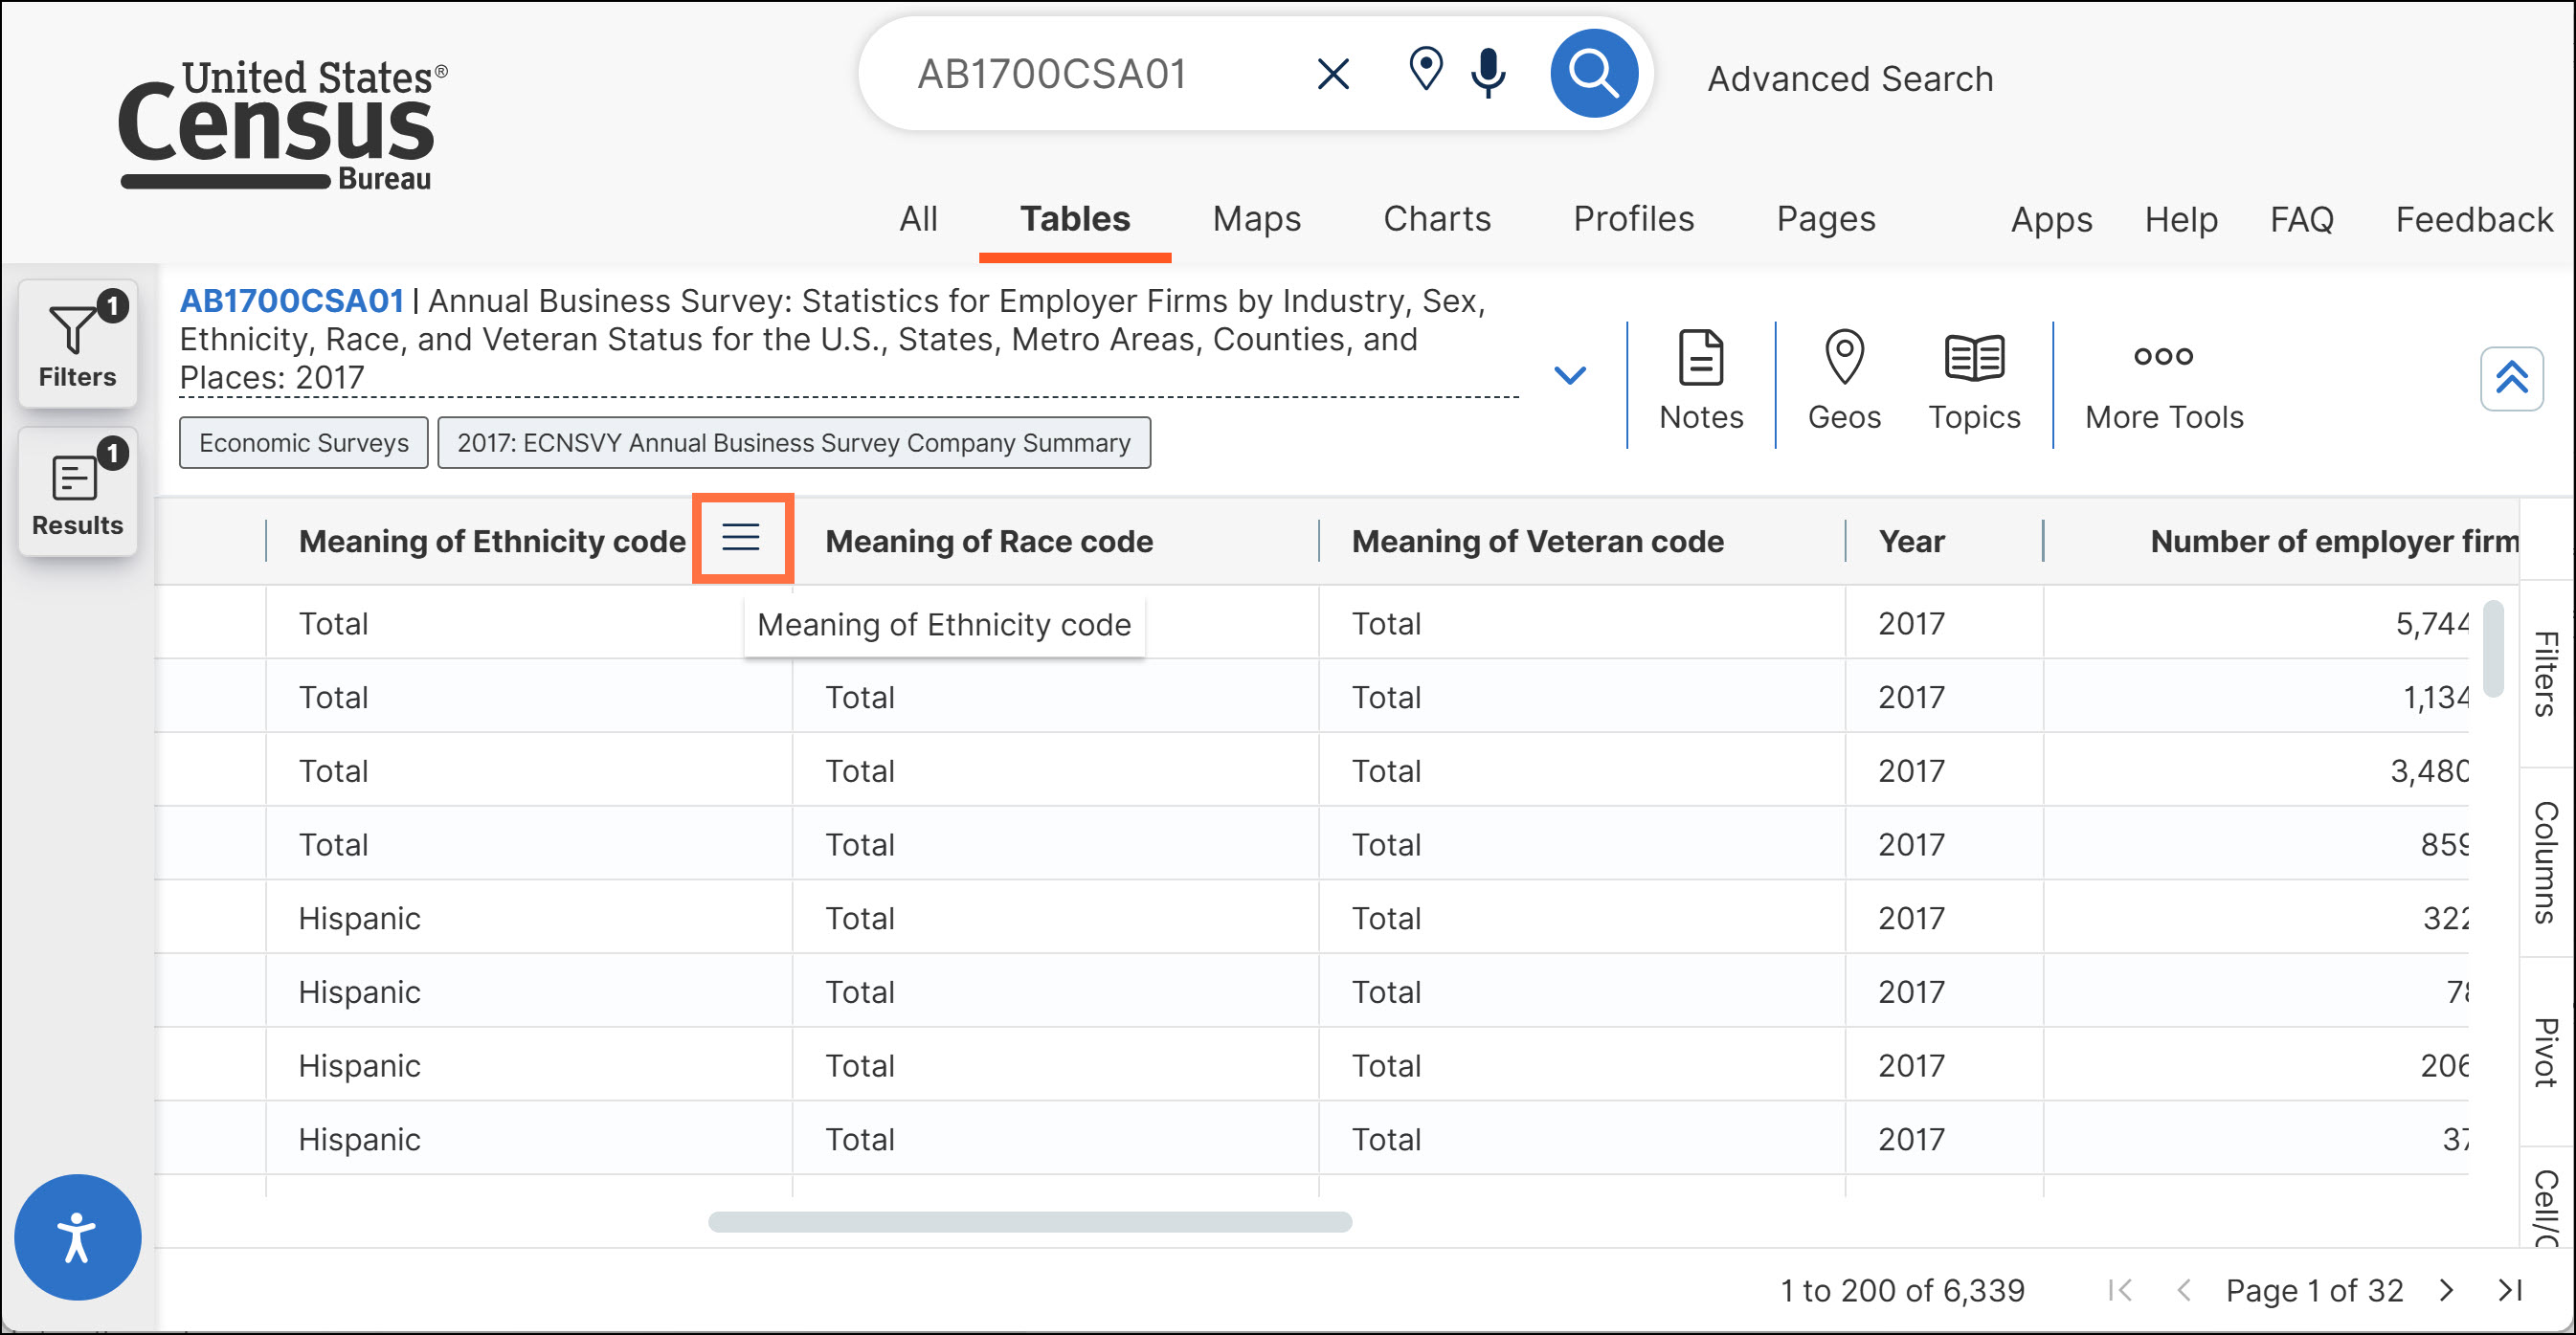Collapse the header with double-chevron up button
2576x1335 pixels.
[x=2511, y=379]
